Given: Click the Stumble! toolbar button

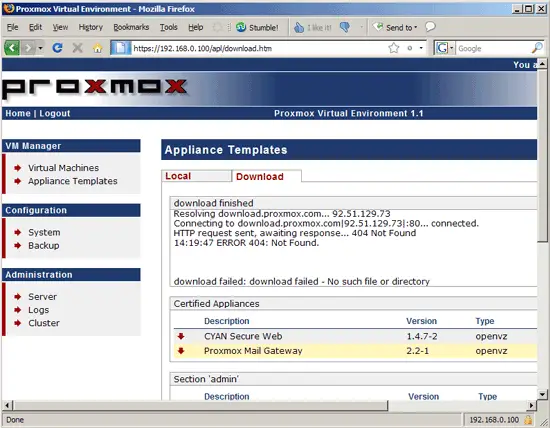Looking at the screenshot, I should [257, 27].
